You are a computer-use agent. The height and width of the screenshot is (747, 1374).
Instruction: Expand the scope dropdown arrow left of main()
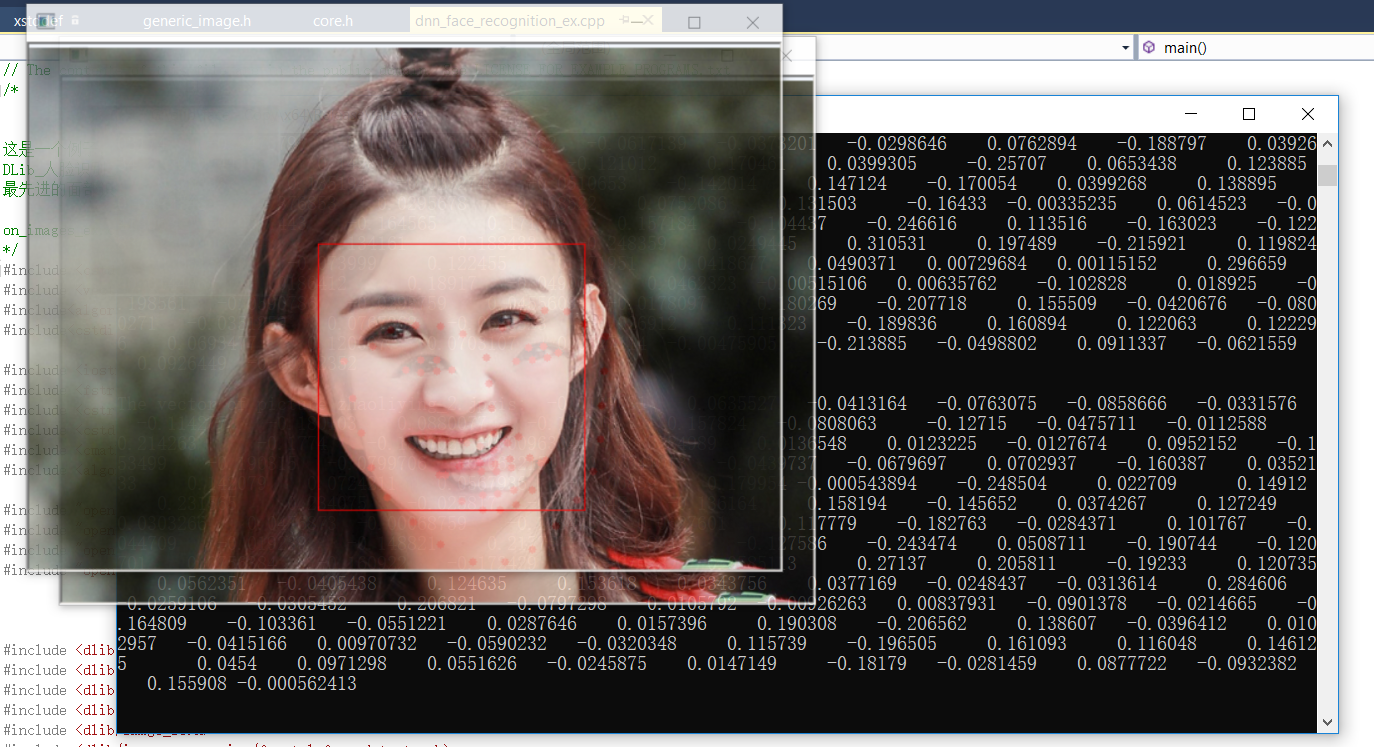(x=1126, y=48)
